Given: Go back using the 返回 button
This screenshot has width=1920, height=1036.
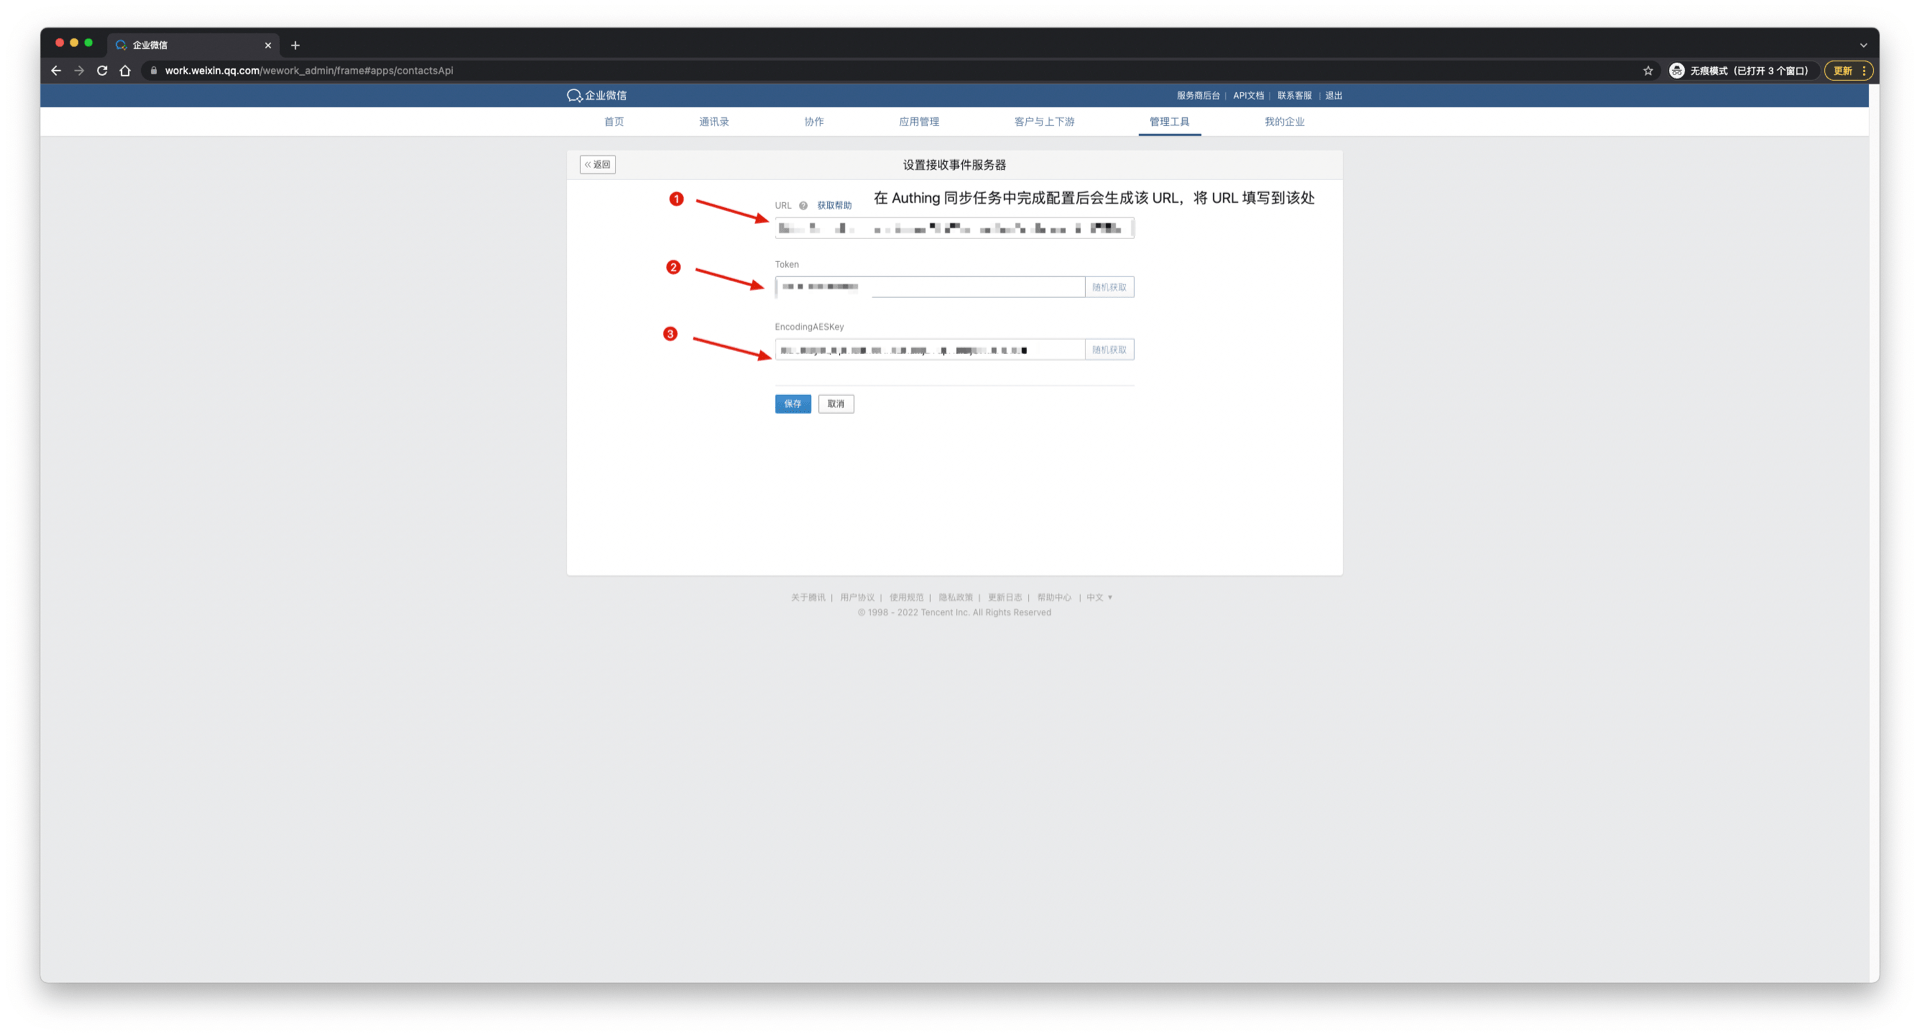Looking at the screenshot, I should click(x=598, y=165).
